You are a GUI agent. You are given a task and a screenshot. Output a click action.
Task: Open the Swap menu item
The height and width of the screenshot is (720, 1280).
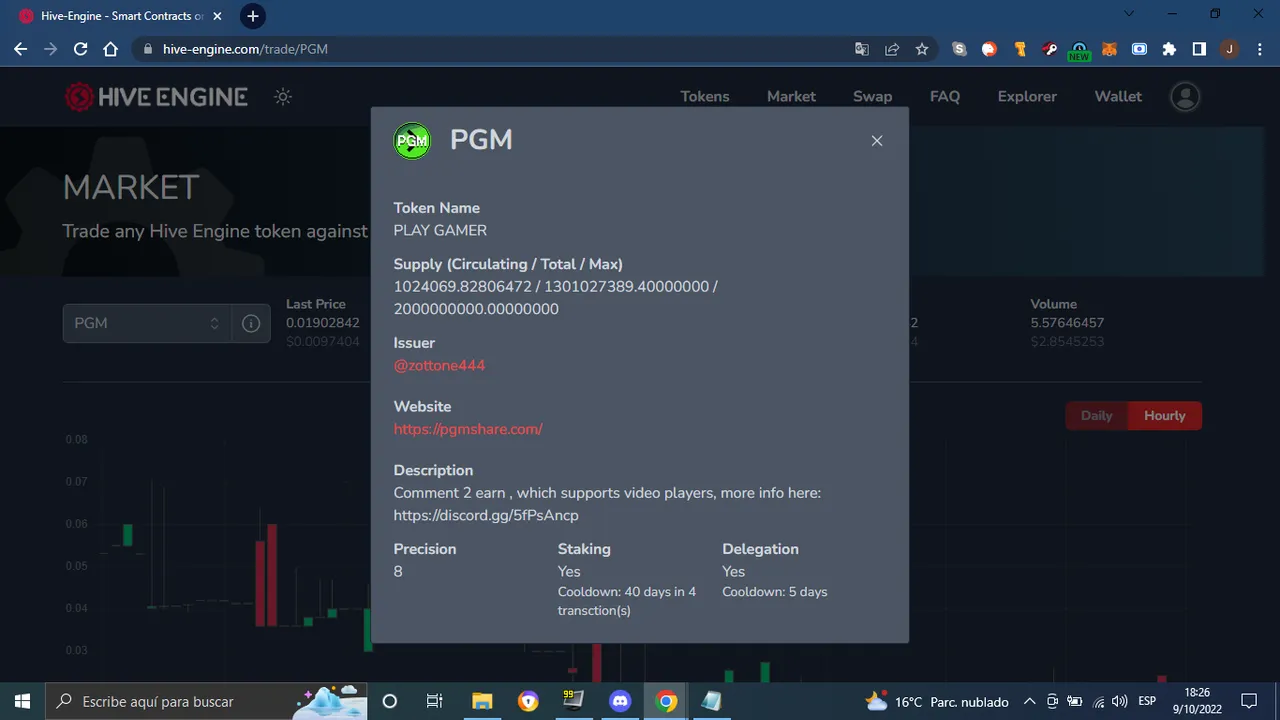click(872, 97)
